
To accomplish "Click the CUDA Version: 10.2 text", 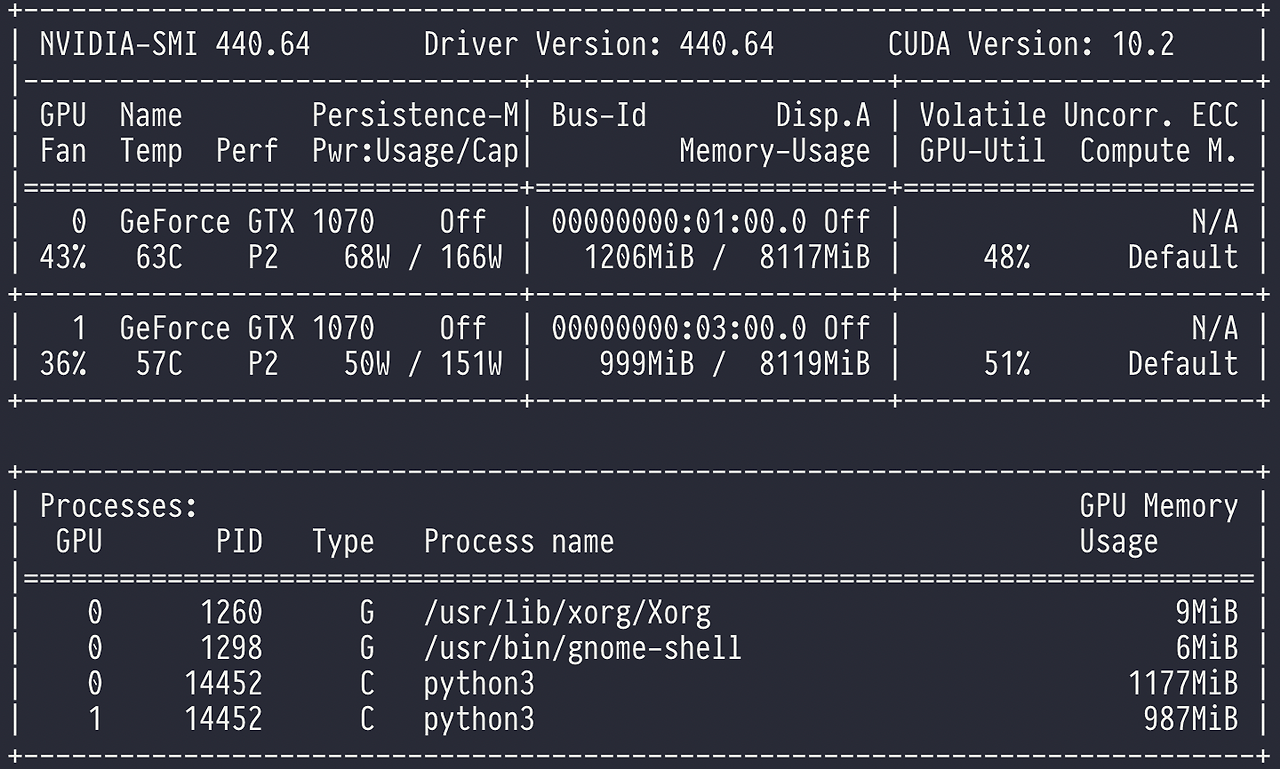I will pos(1031,44).
